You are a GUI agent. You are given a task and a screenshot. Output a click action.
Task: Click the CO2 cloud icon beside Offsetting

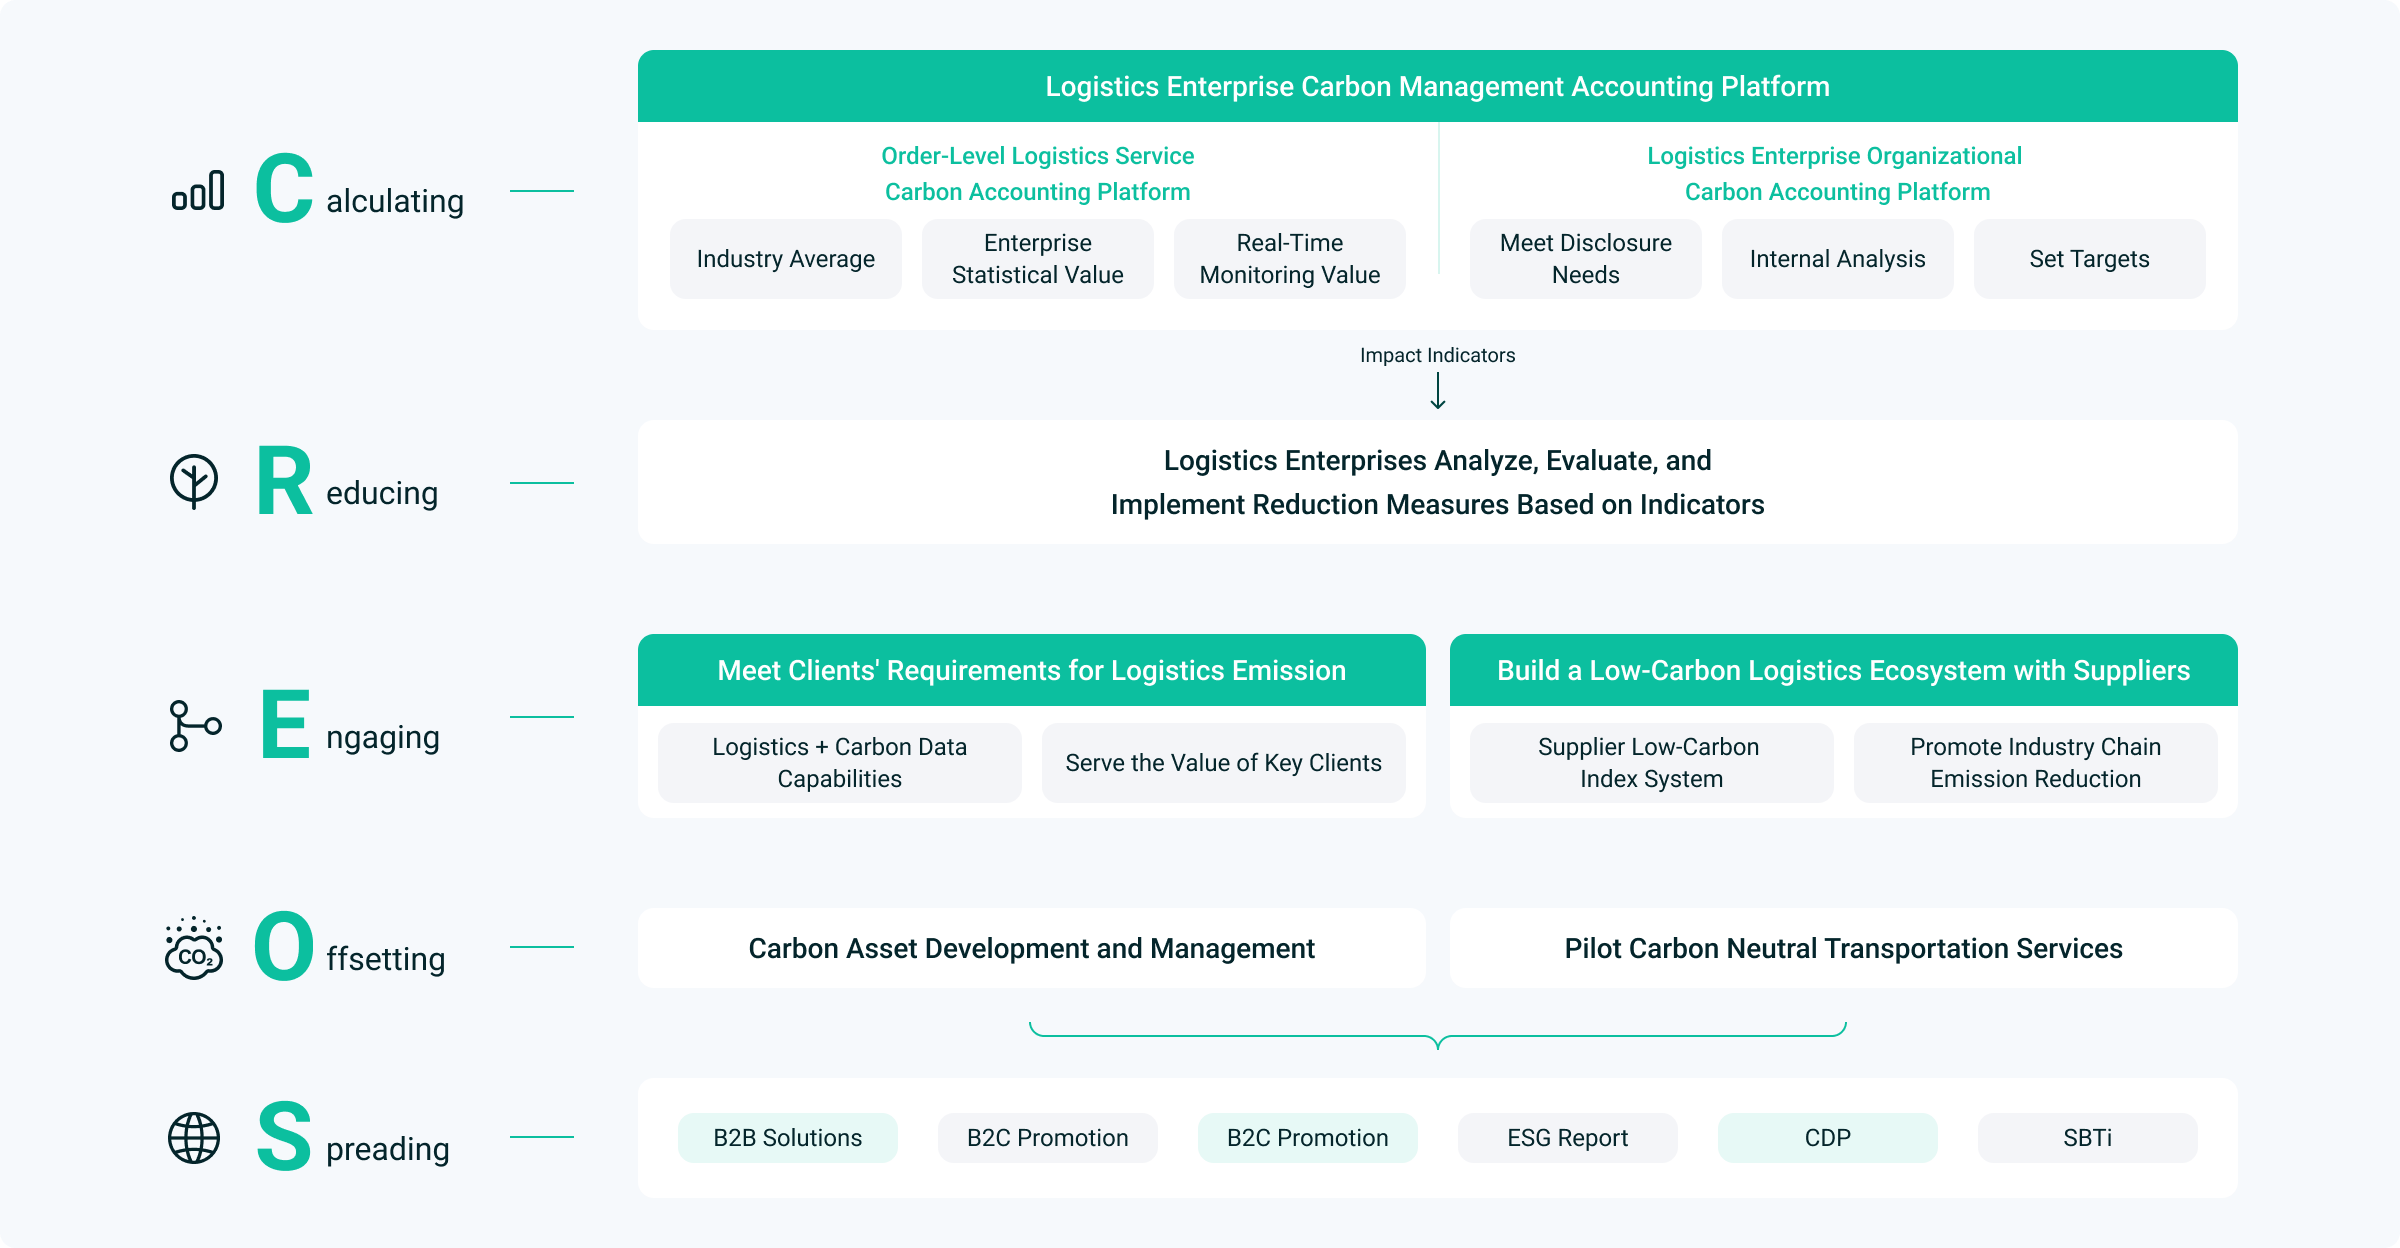click(194, 948)
